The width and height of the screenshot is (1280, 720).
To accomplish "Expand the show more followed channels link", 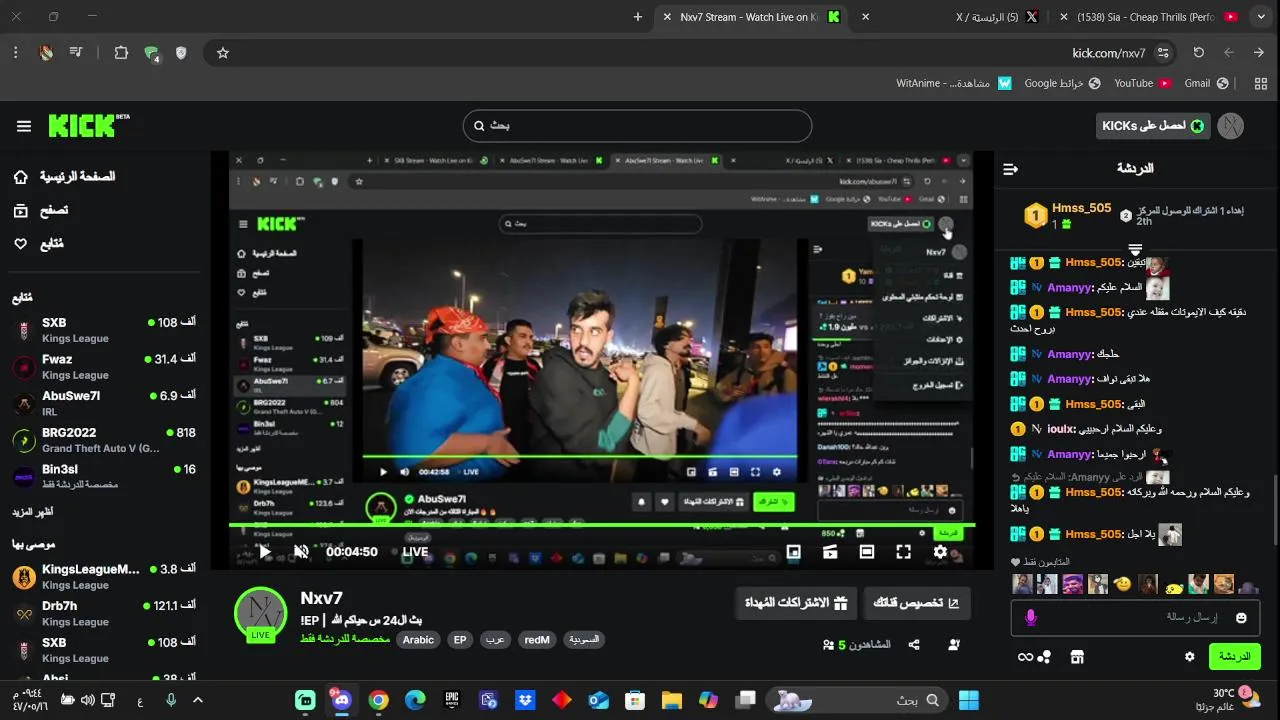I will (x=33, y=512).
